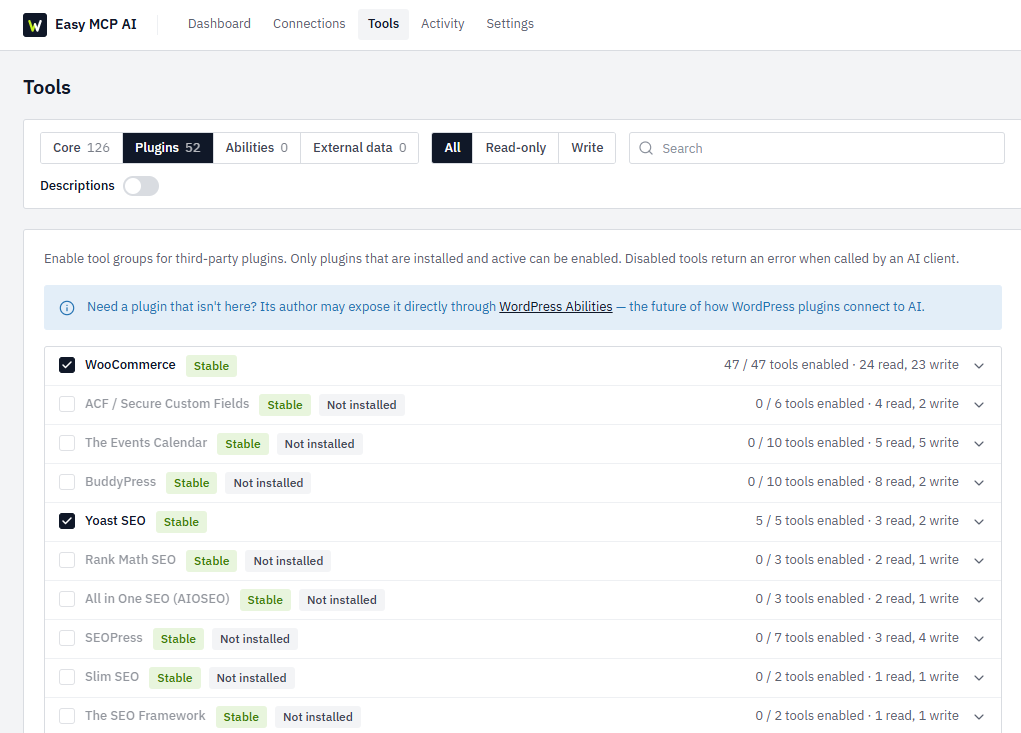Open the Connections nav item
The width and height of the screenshot is (1021, 733).
[x=309, y=24]
